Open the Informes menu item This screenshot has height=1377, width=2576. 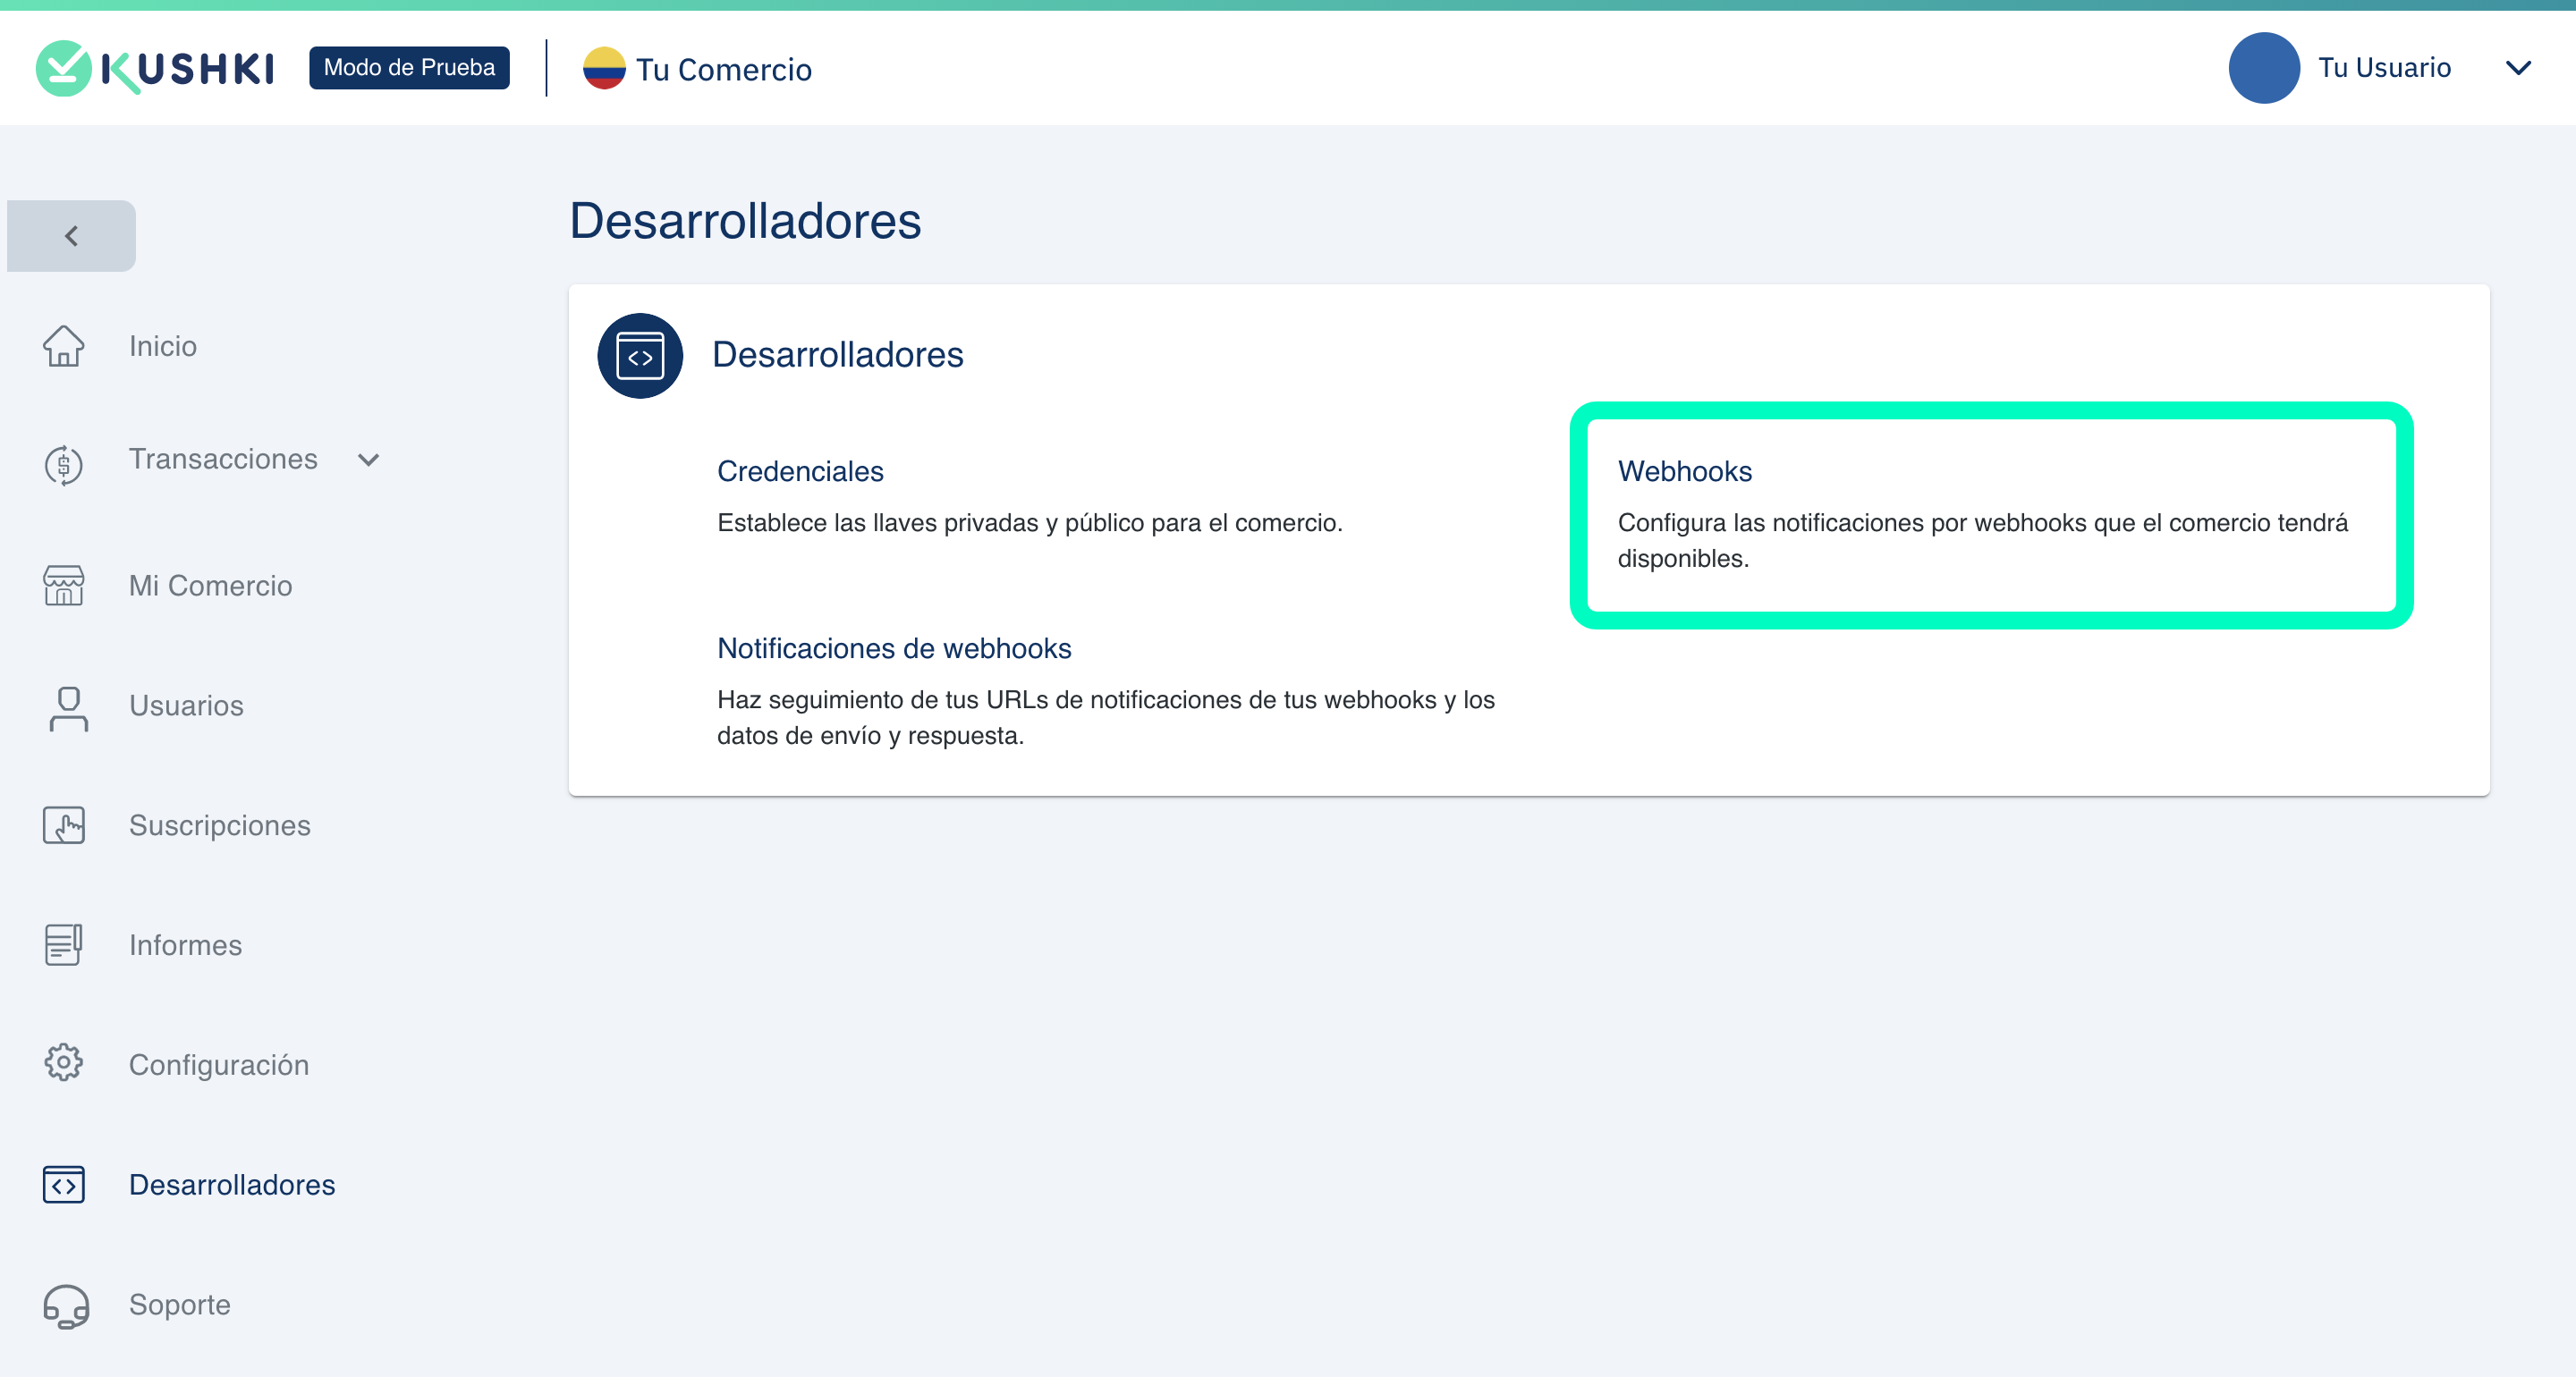tap(185, 945)
